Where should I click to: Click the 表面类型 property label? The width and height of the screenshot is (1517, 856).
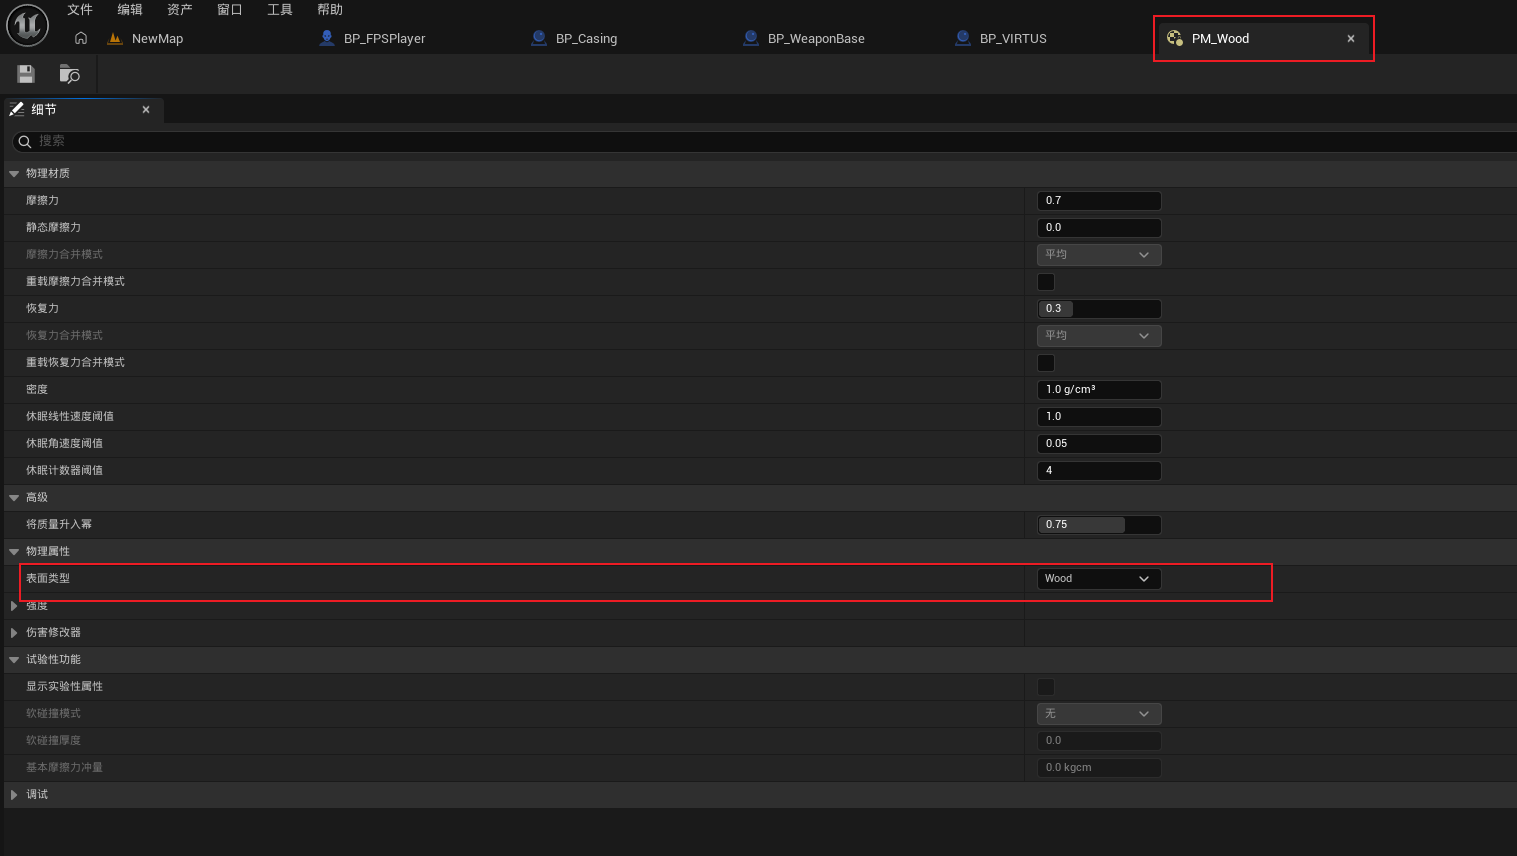(48, 579)
